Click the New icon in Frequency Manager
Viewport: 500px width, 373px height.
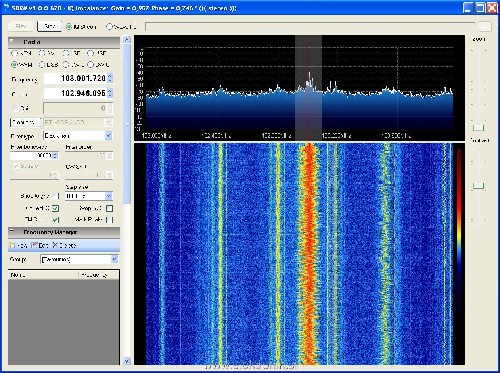pyautogui.click(x=12, y=245)
